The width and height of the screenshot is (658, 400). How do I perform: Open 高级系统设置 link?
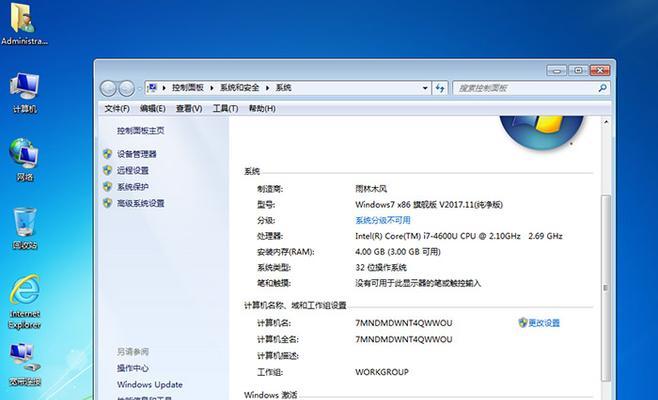141,203
